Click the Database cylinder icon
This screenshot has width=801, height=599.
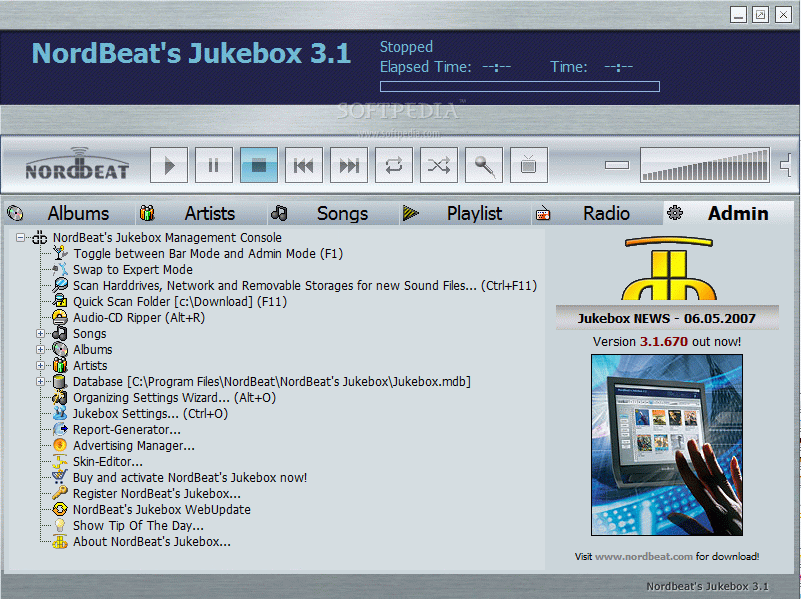click(60, 381)
